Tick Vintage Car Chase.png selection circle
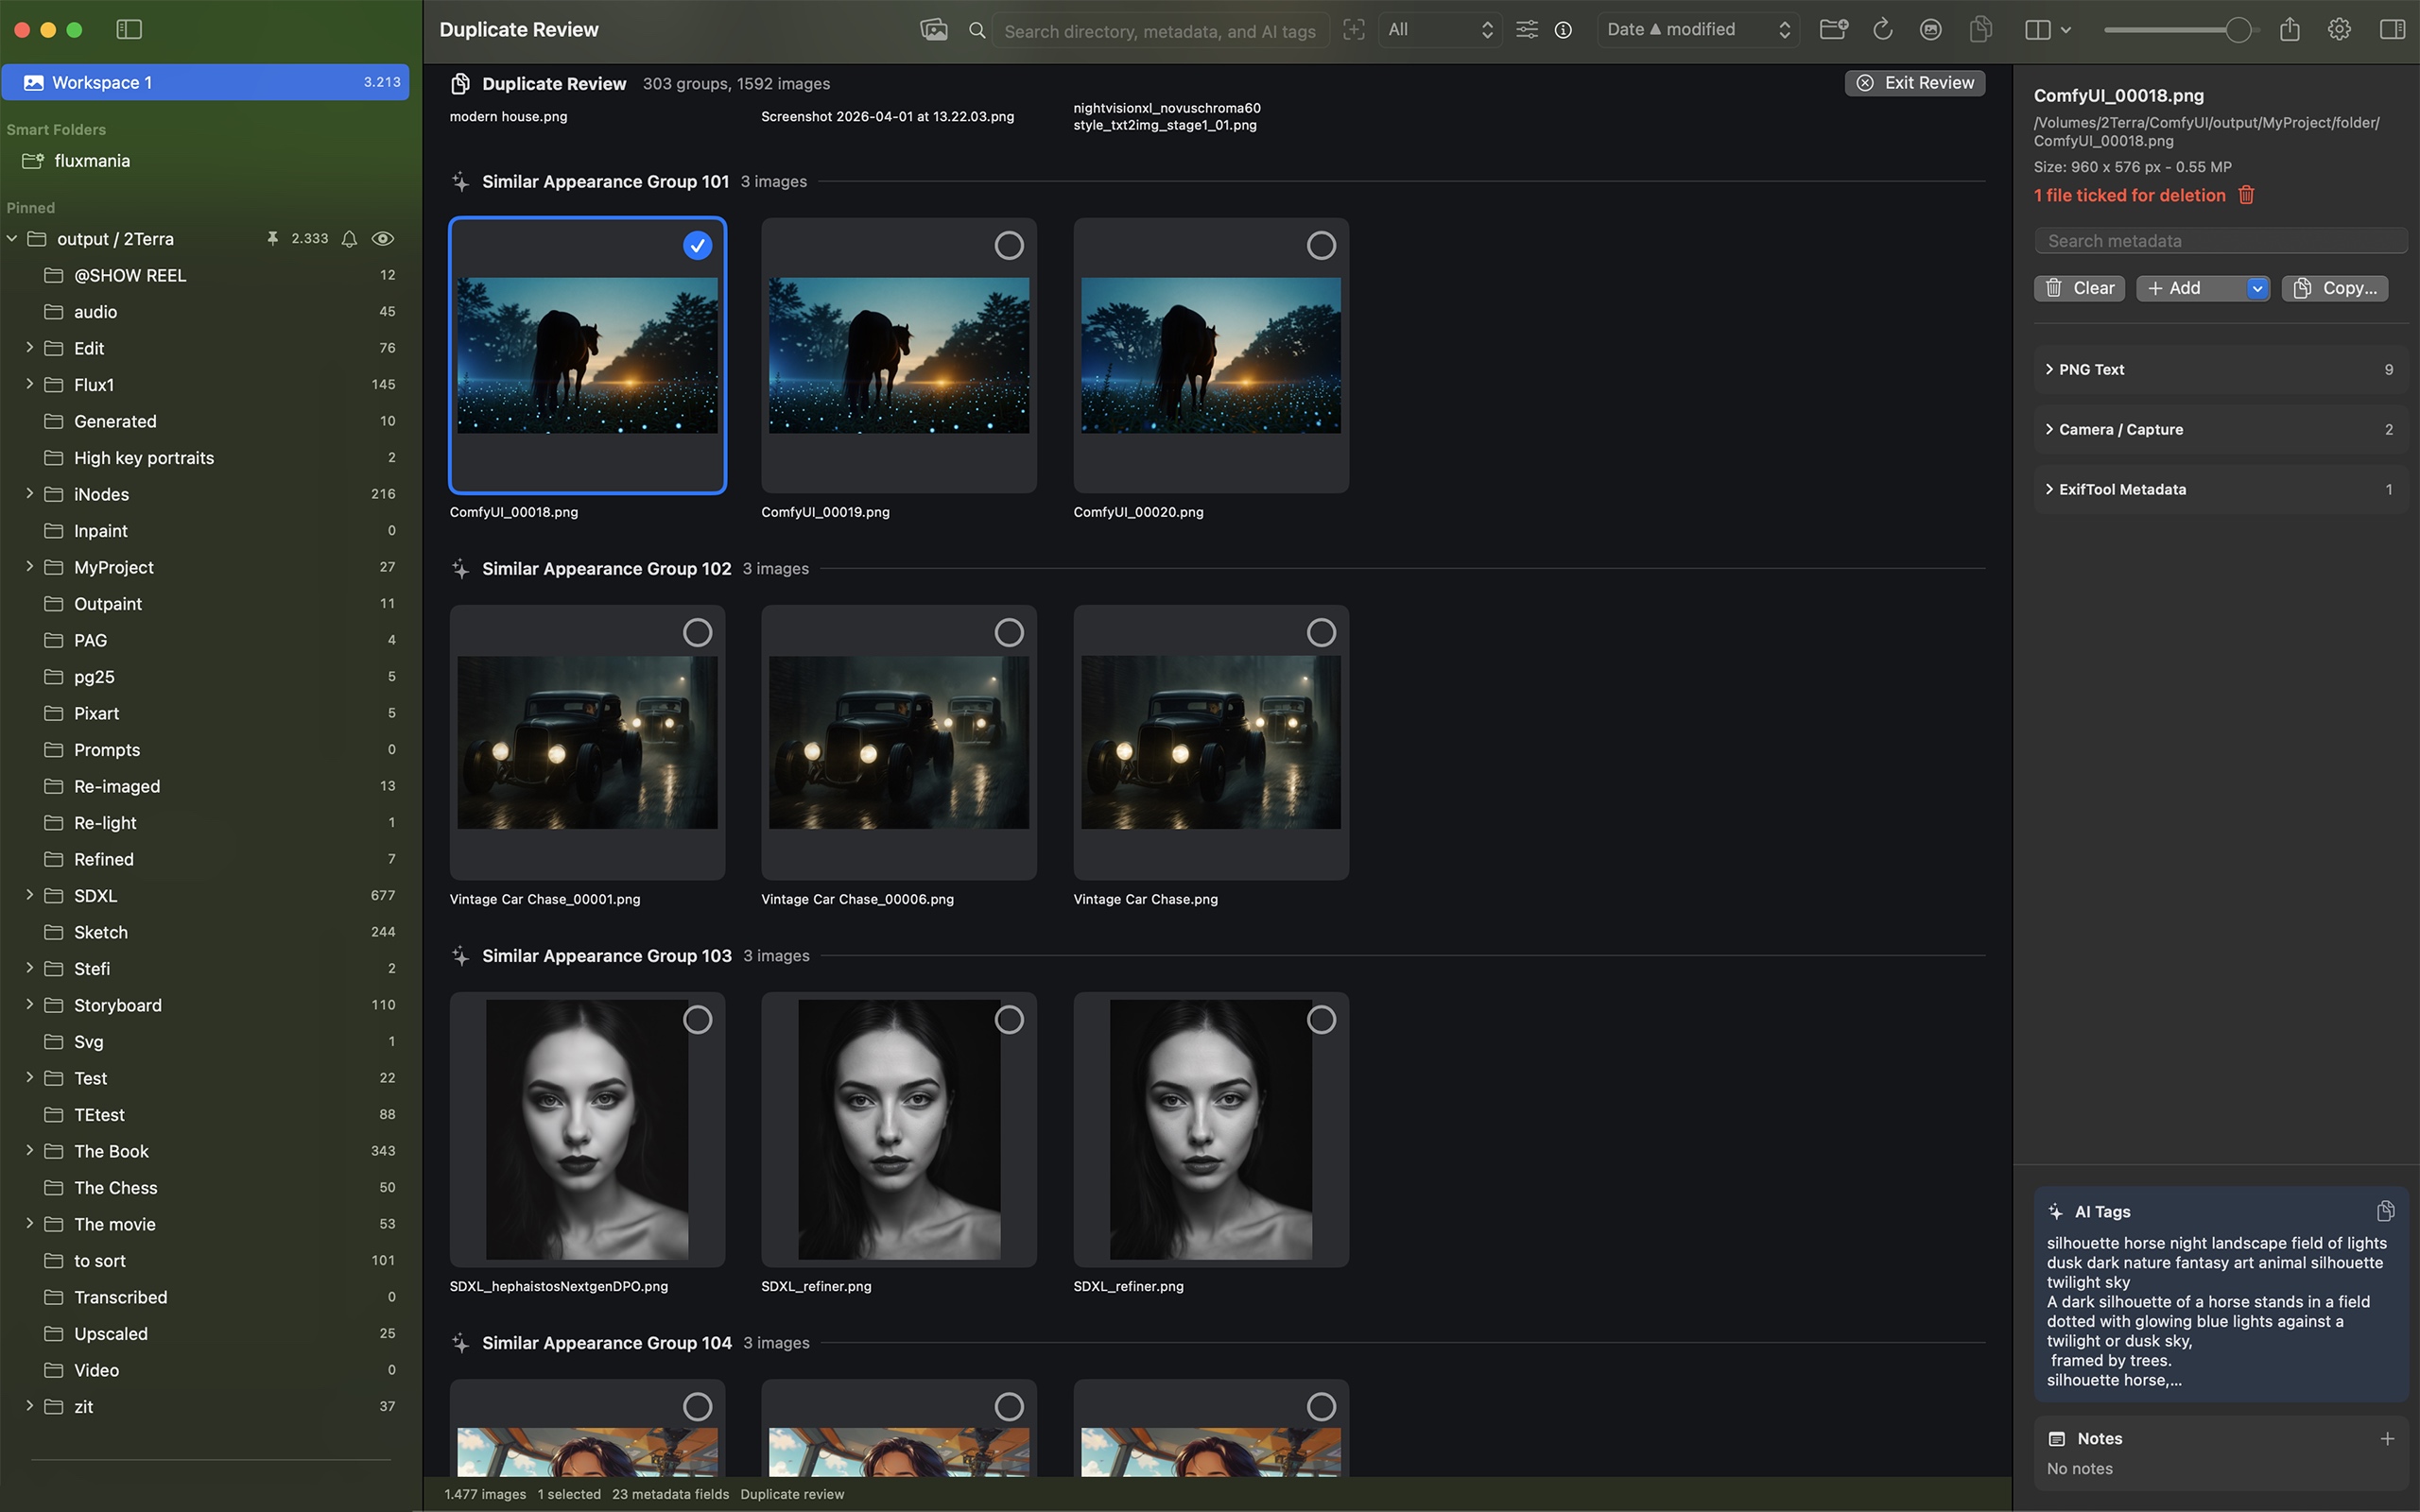Image resolution: width=2420 pixels, height=1512 pixels. 1321,632
